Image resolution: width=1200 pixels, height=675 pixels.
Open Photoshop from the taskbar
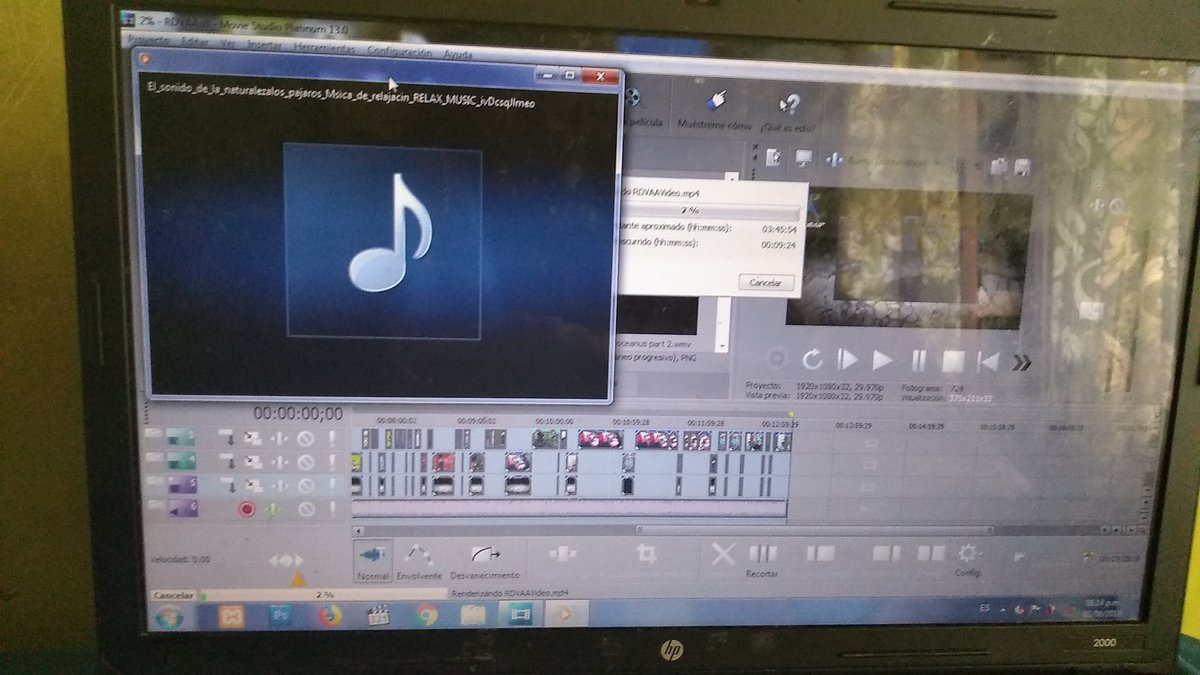(281, 616)
